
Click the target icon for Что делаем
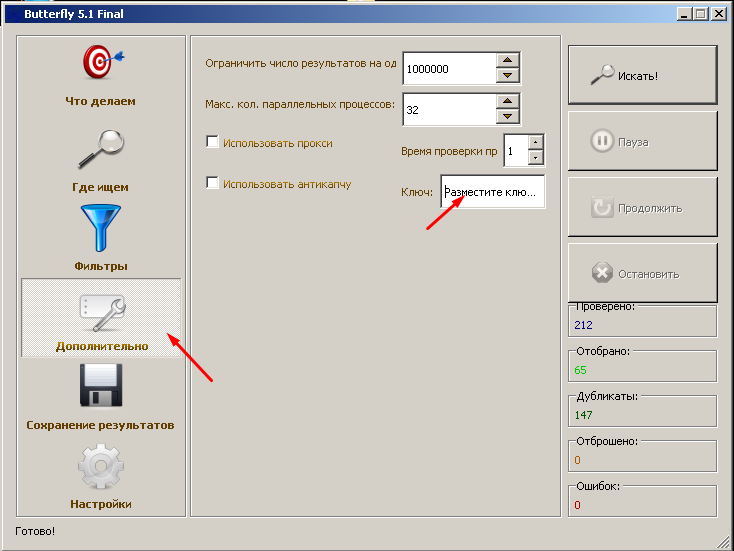pyautogui.click(x=99, y=64)
